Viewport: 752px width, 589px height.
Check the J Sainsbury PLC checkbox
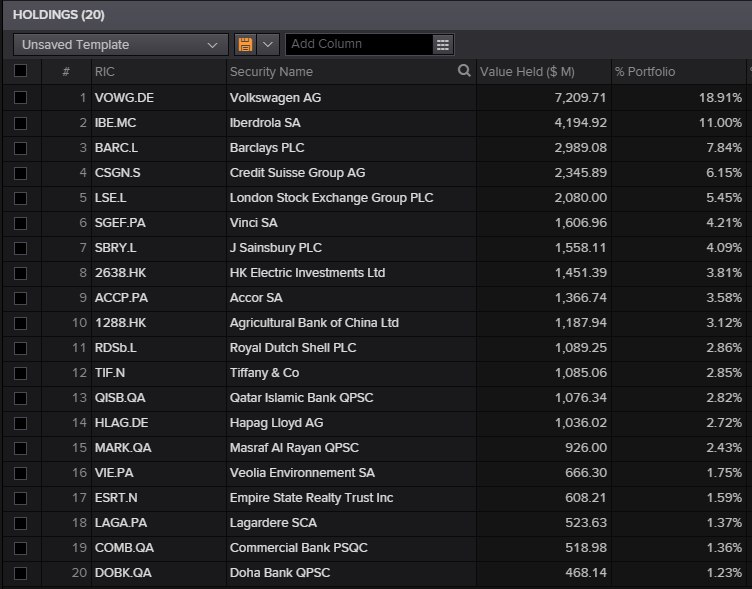(x=20, y=248)
